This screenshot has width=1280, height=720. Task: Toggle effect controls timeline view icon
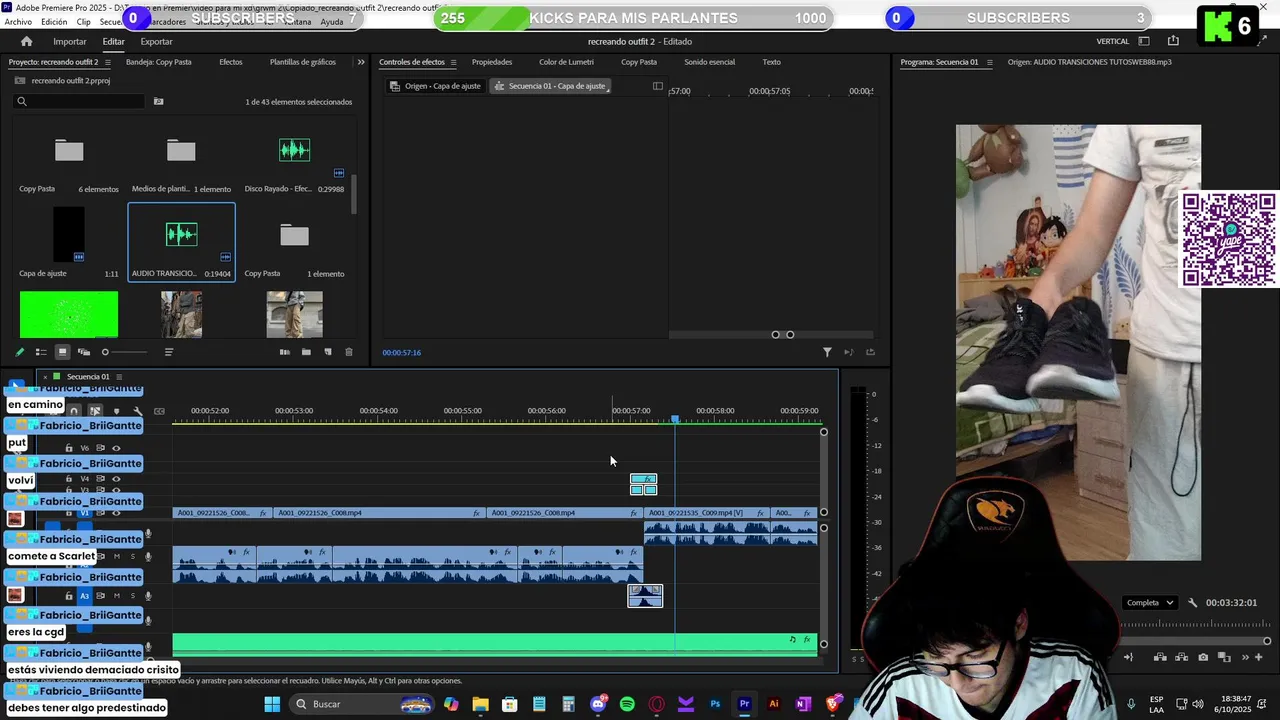(x=657, y=86)
